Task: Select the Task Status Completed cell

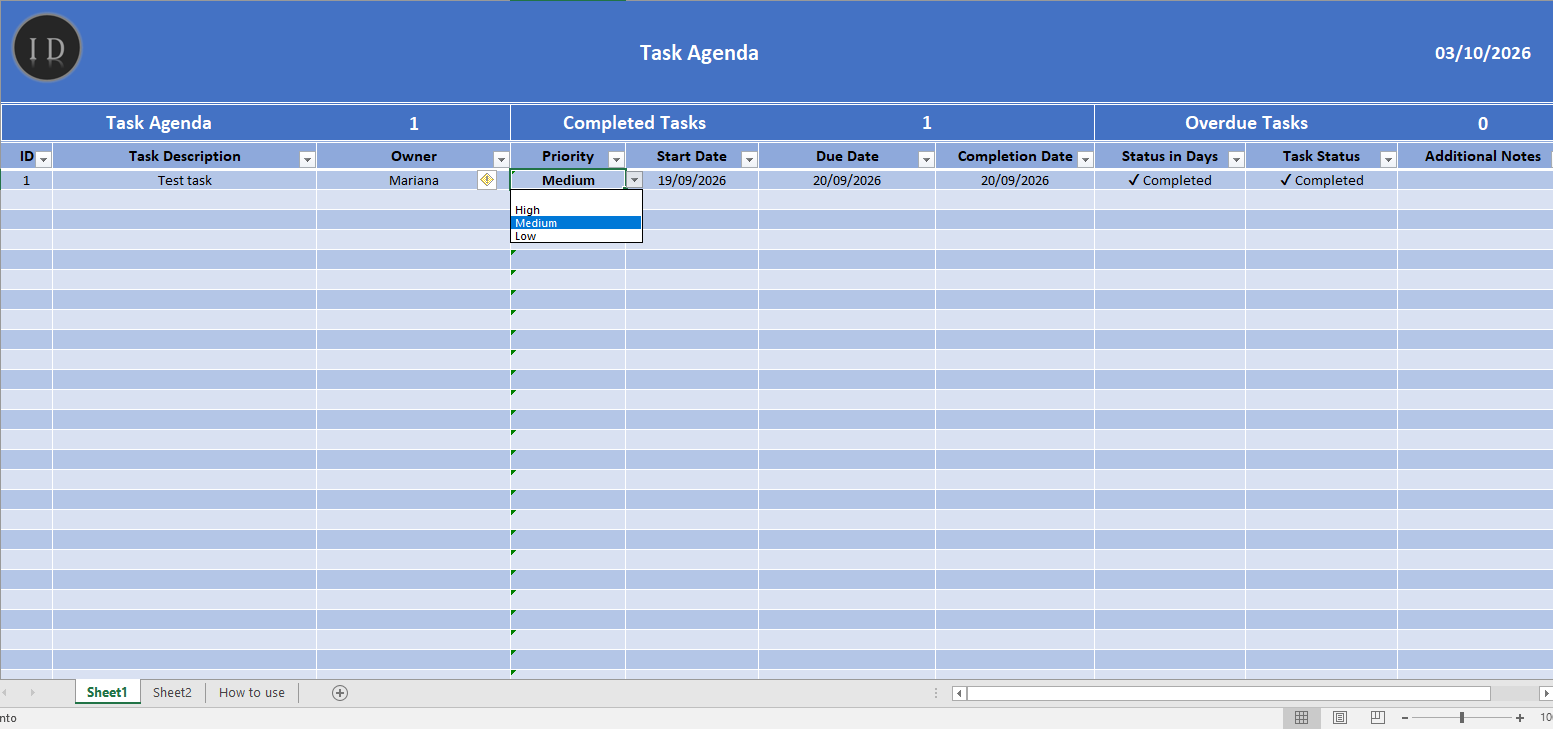Action: [1322, 181]
